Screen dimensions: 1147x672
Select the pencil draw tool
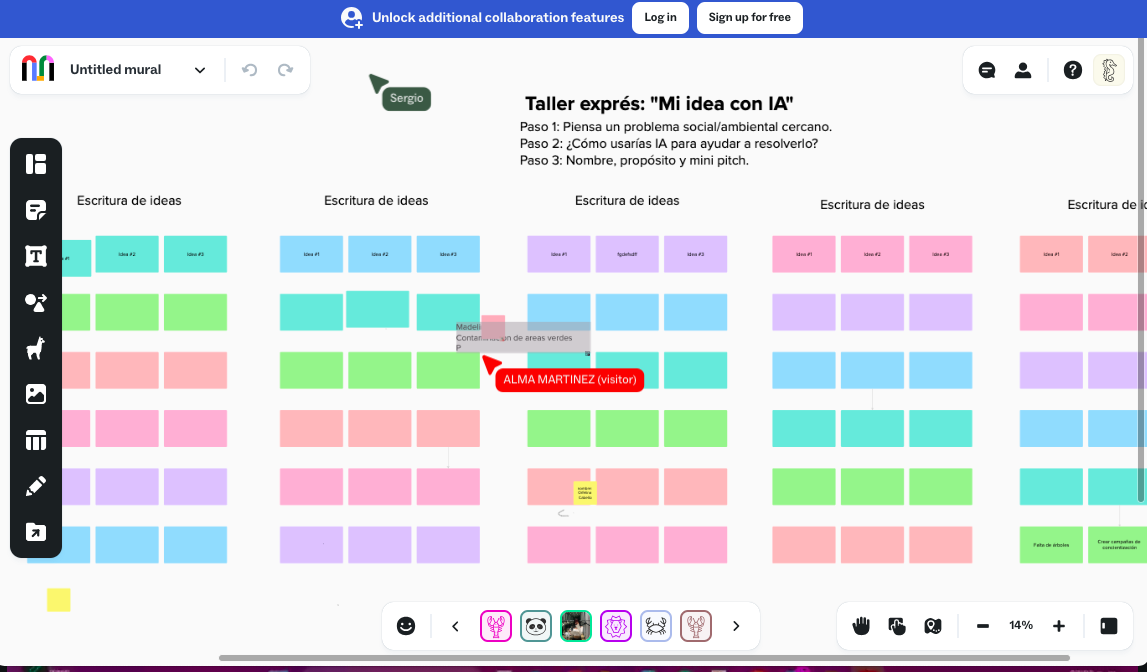(x=36, y=487)
